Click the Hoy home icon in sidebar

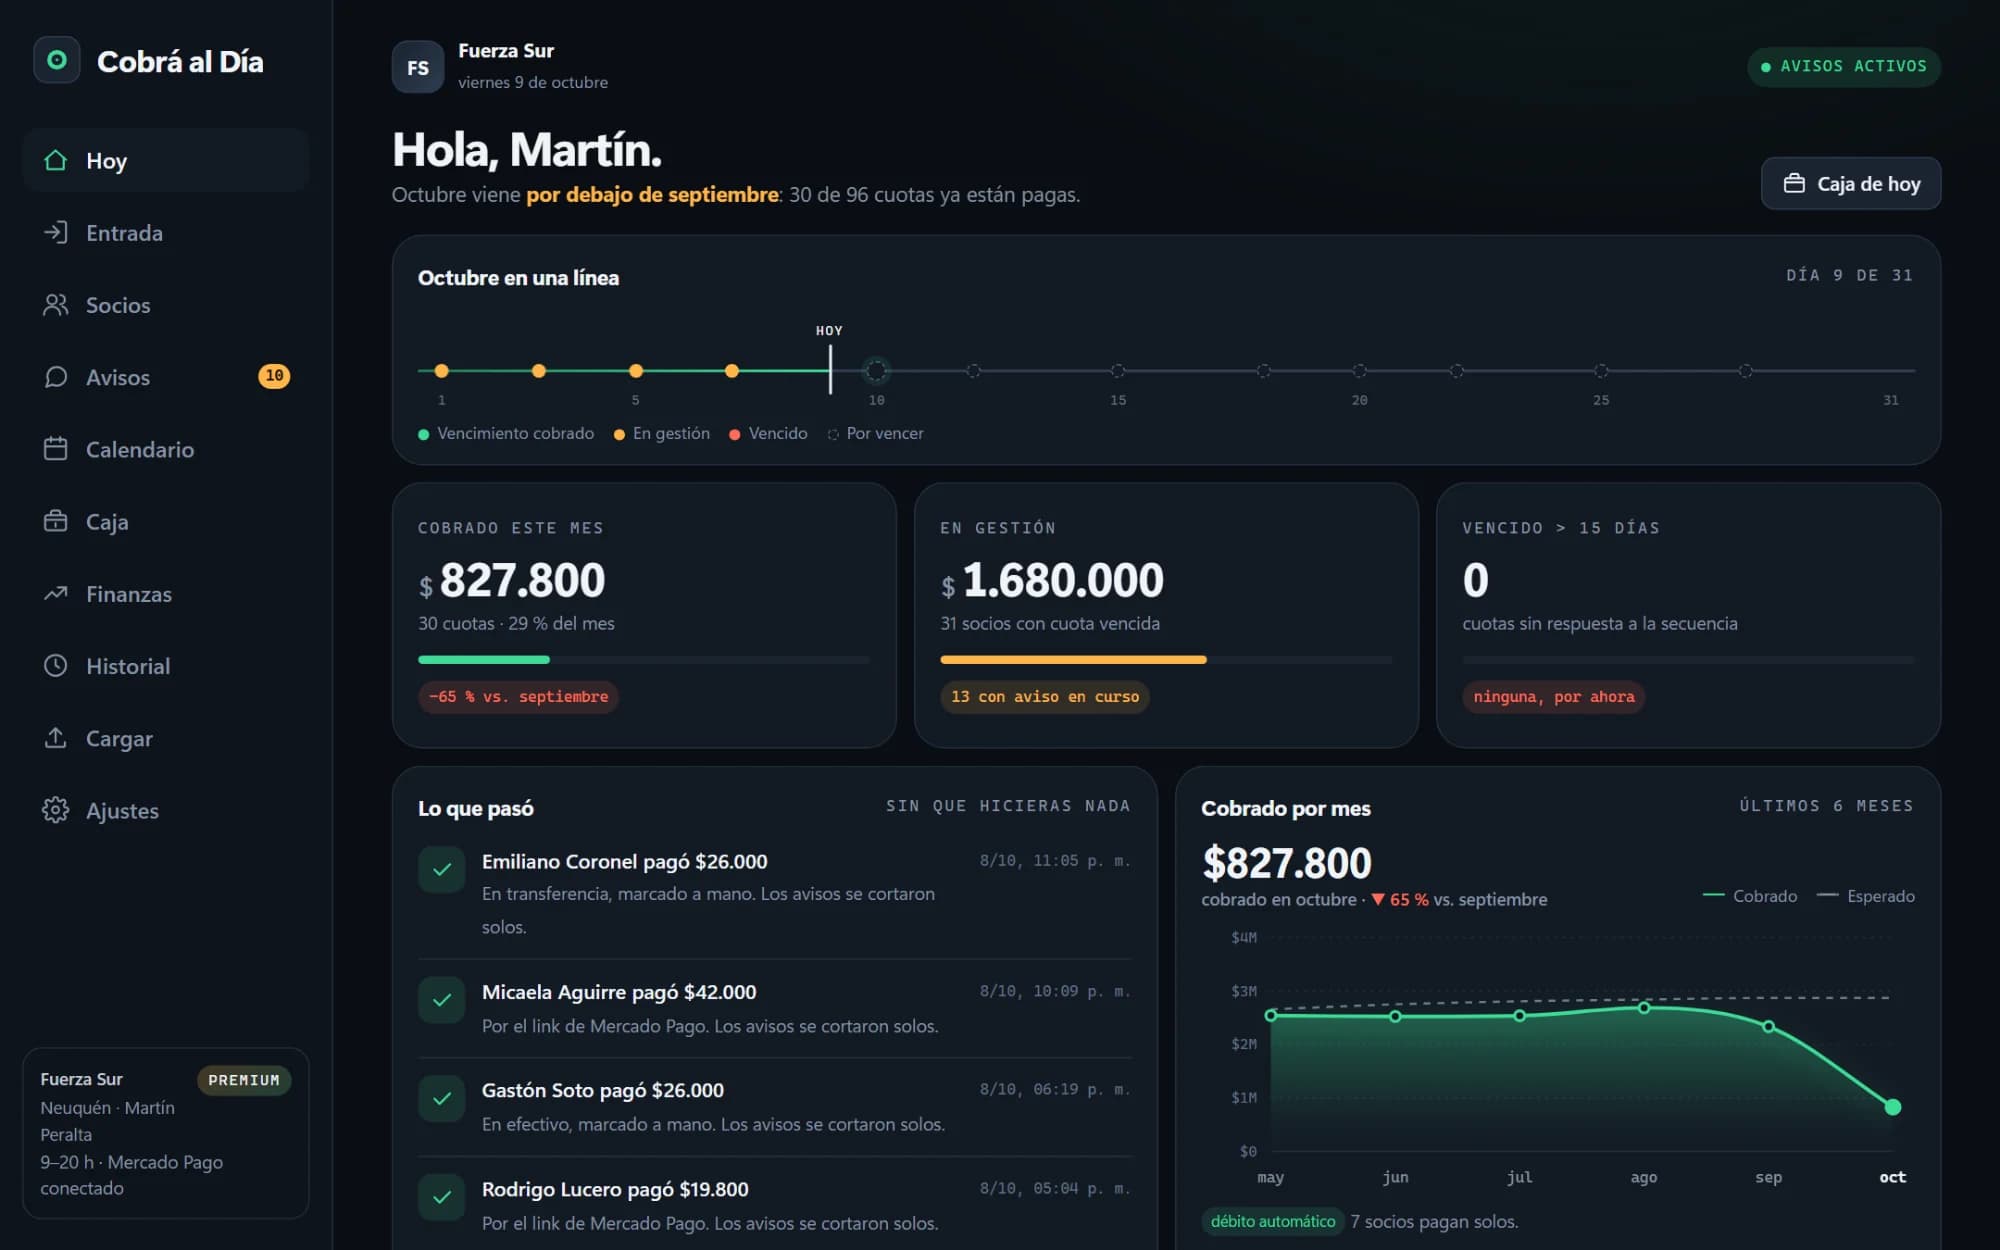click(56, 160)
